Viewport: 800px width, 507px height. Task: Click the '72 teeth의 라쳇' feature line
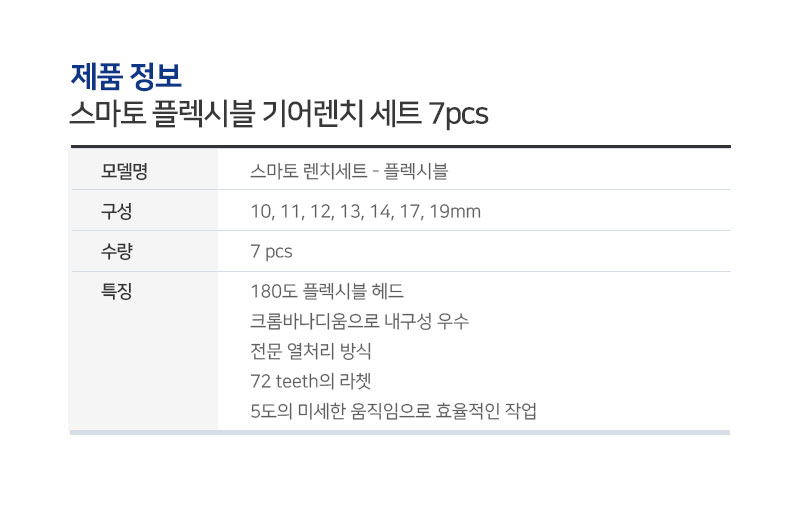click(x=311, y=381)
